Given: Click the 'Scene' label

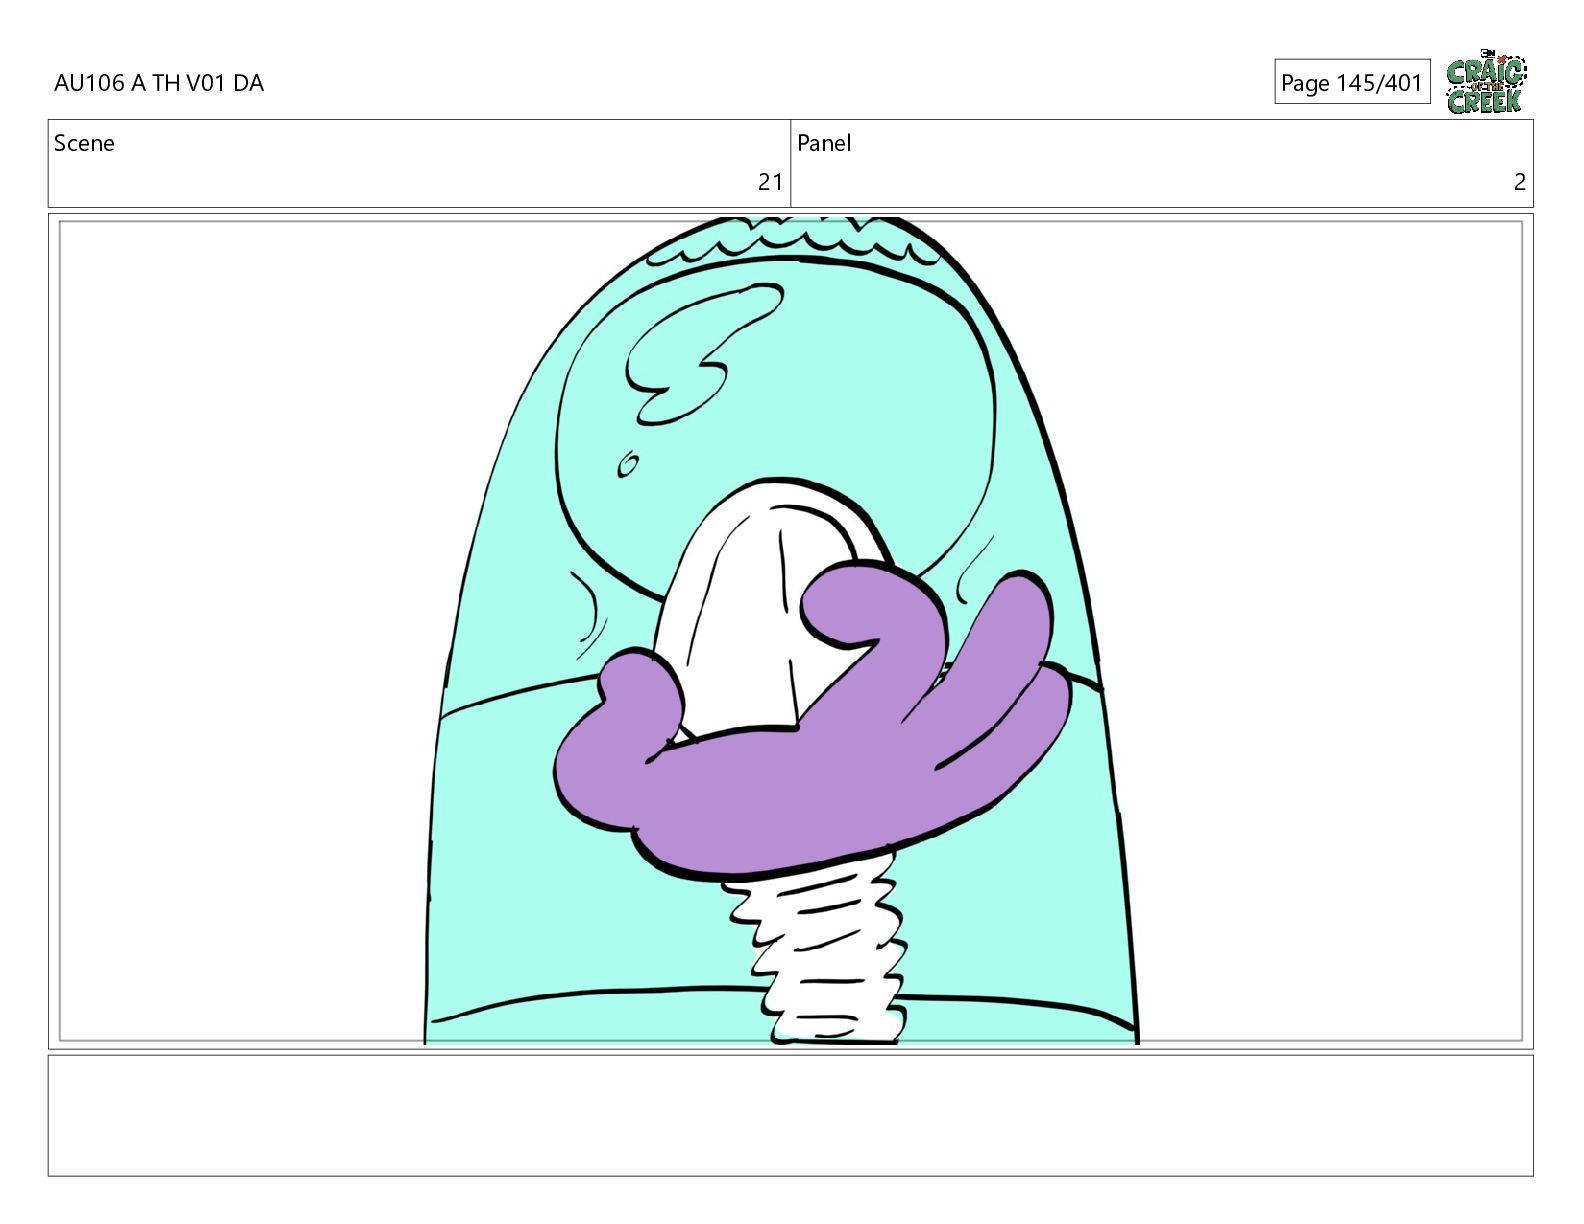Looking at the screenshot, I should coord(84,143).
